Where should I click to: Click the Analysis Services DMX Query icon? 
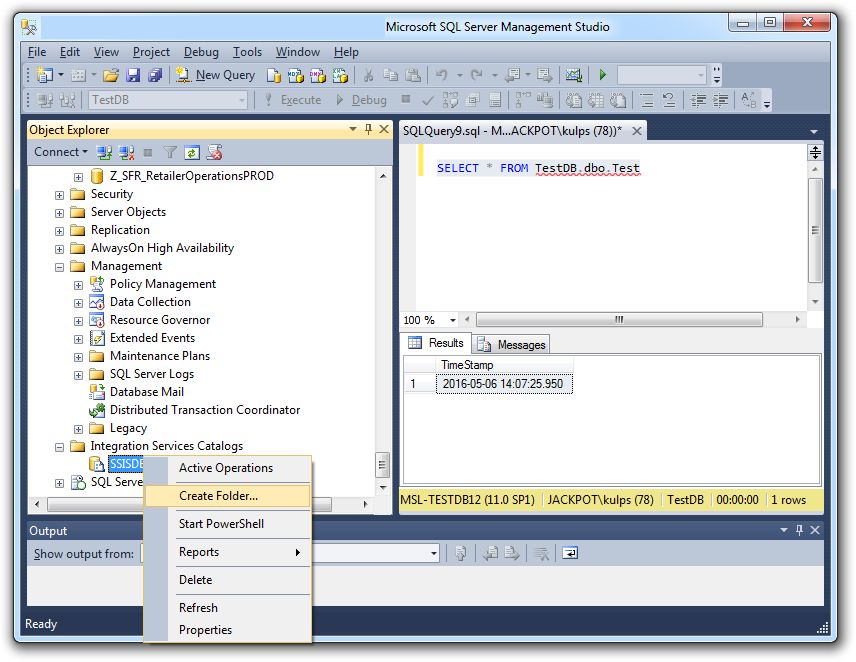click(x=318, y=75)
